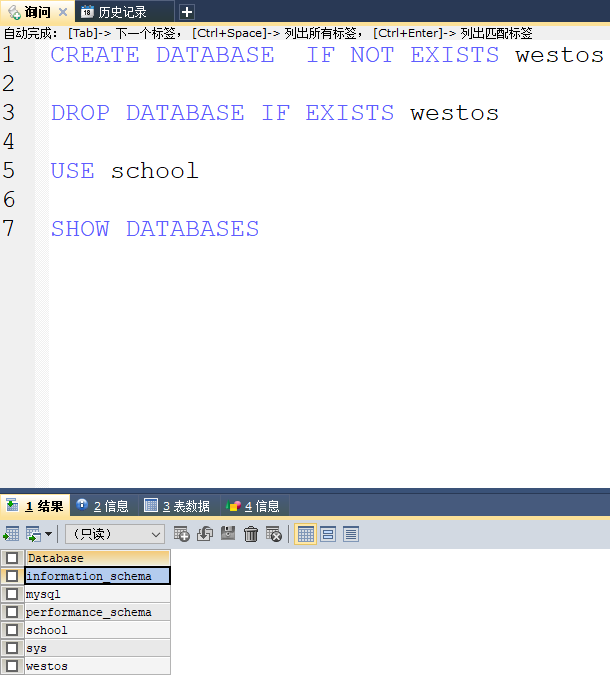Viewport: 610px width, 680px height.
Task: Check the westos row checkbox
Action: pos(12,666)
